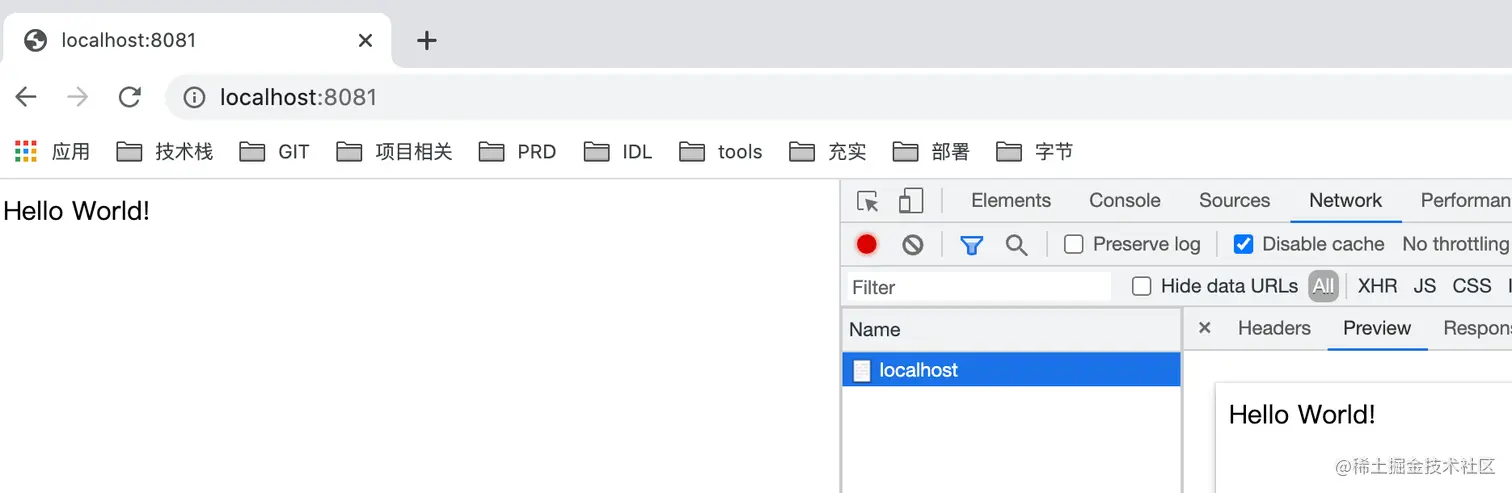Switch to the Console tab

[x=1125, y=200]
